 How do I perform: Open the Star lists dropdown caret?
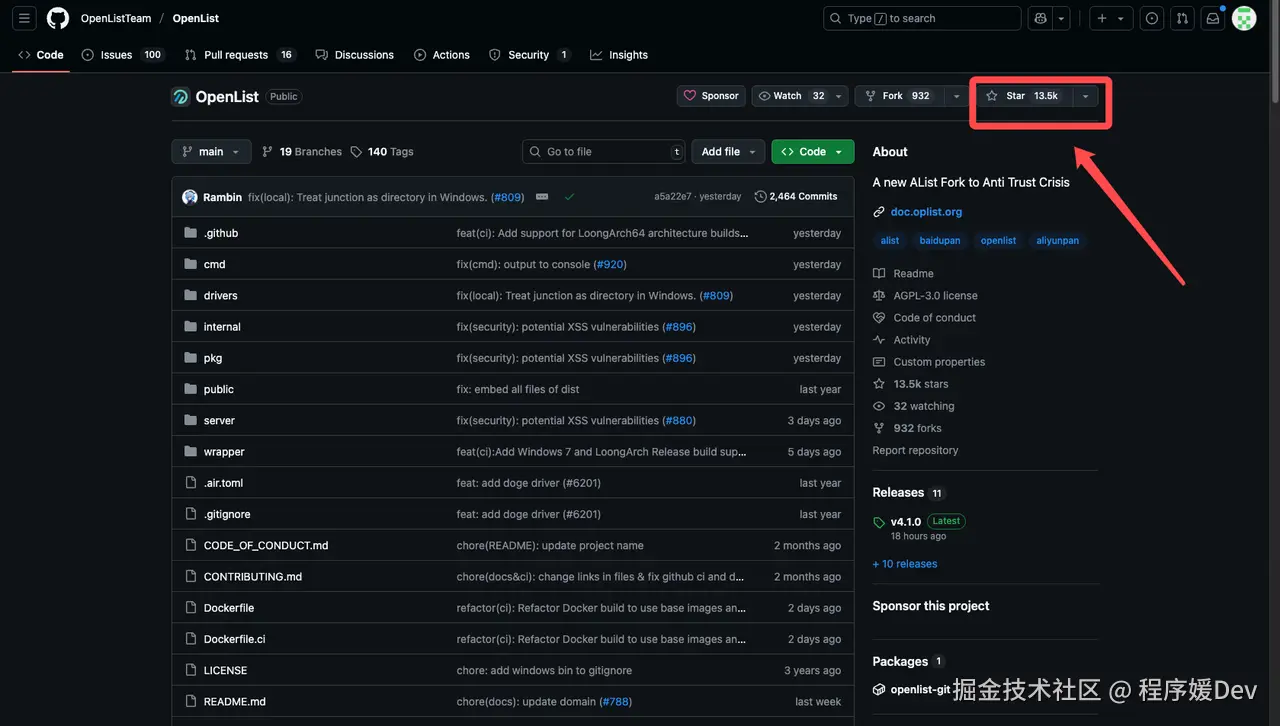1085,96
